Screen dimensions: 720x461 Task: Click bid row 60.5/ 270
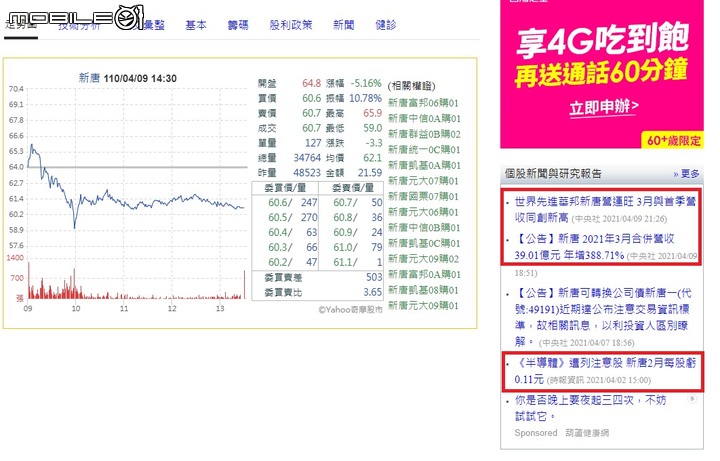coord(292,217)
